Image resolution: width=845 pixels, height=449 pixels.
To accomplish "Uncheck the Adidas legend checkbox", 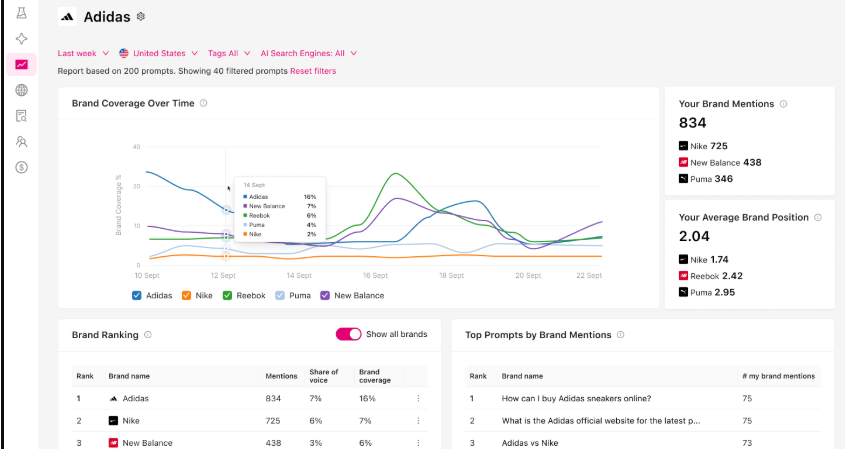I will pyautogui.click(x=137, y=295).
